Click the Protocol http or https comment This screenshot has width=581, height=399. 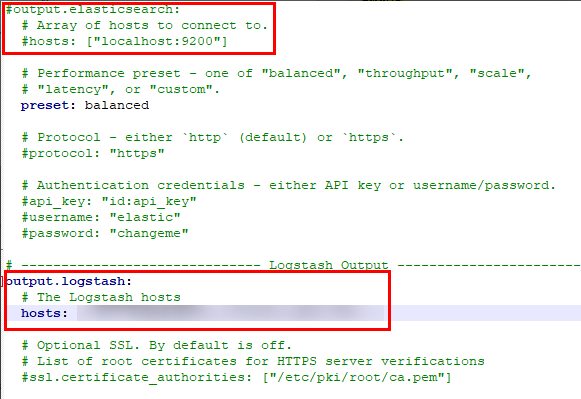point(212,137)
